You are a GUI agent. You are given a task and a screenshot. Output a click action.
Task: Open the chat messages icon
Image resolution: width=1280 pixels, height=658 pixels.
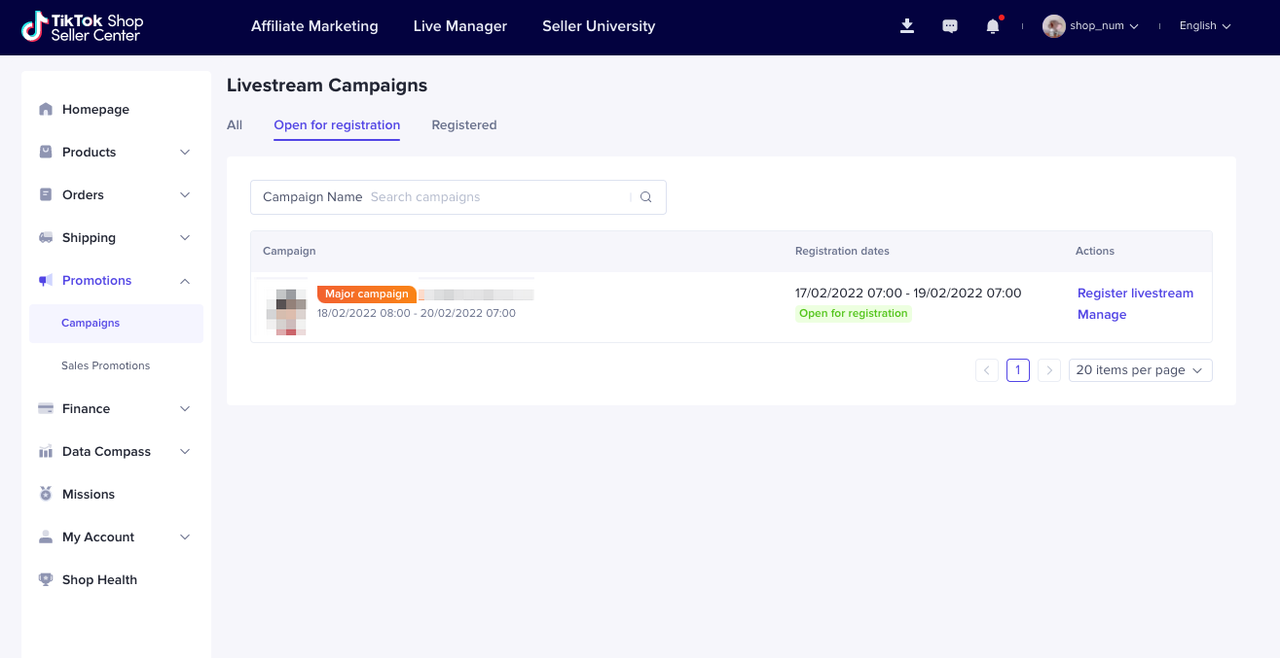click(950, 26)
